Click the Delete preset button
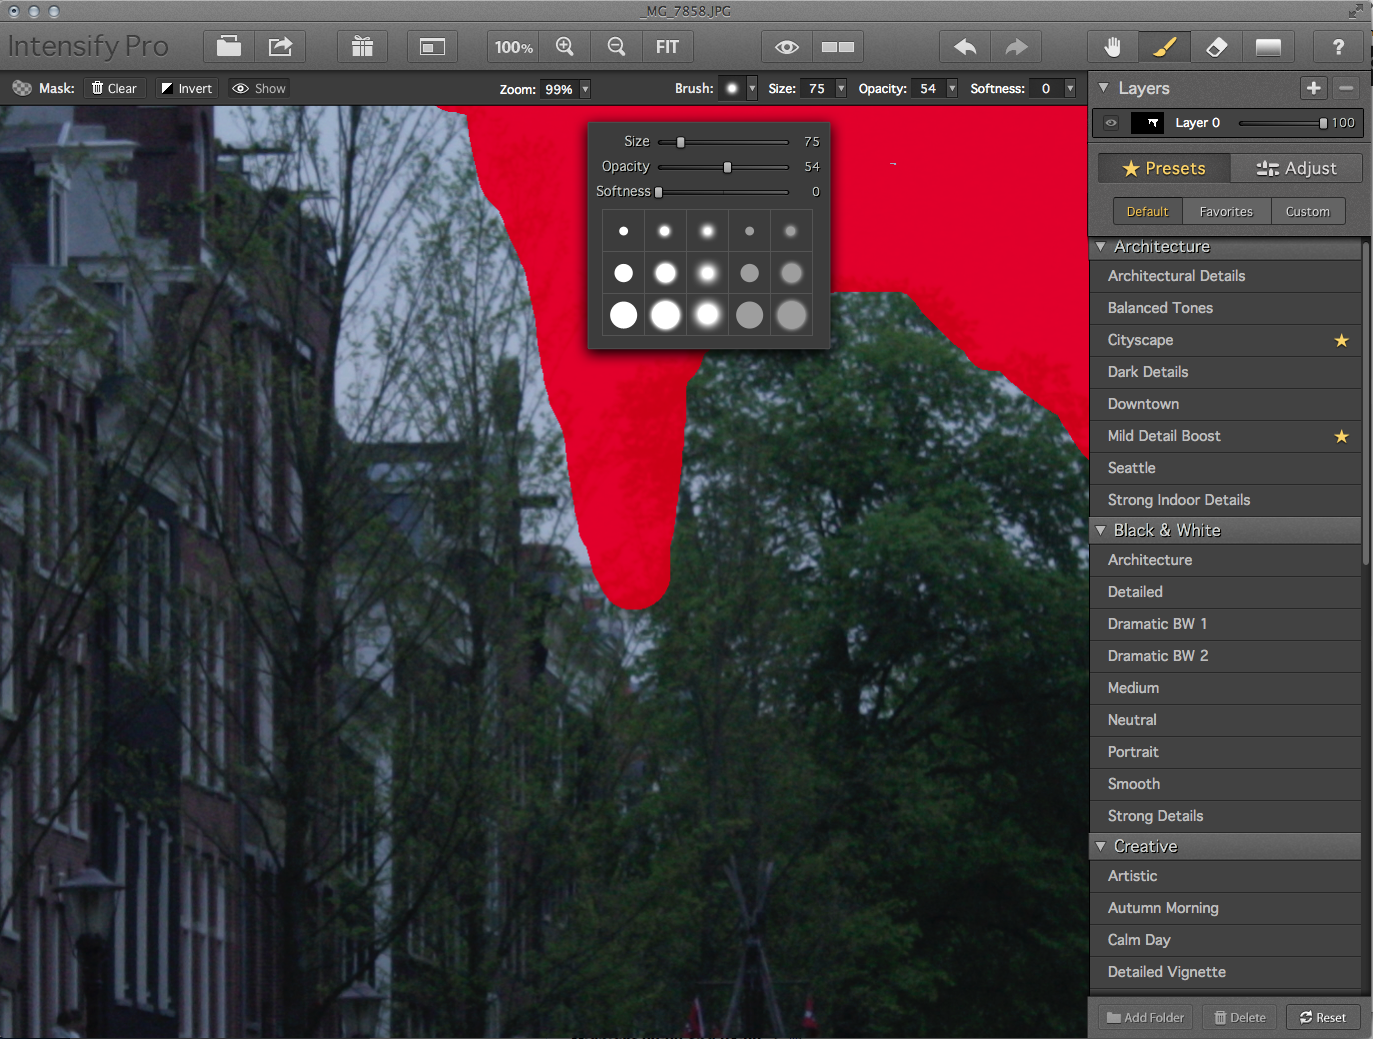This screenshot has height=1039, width=1373. click(x=1240, y=1017)
